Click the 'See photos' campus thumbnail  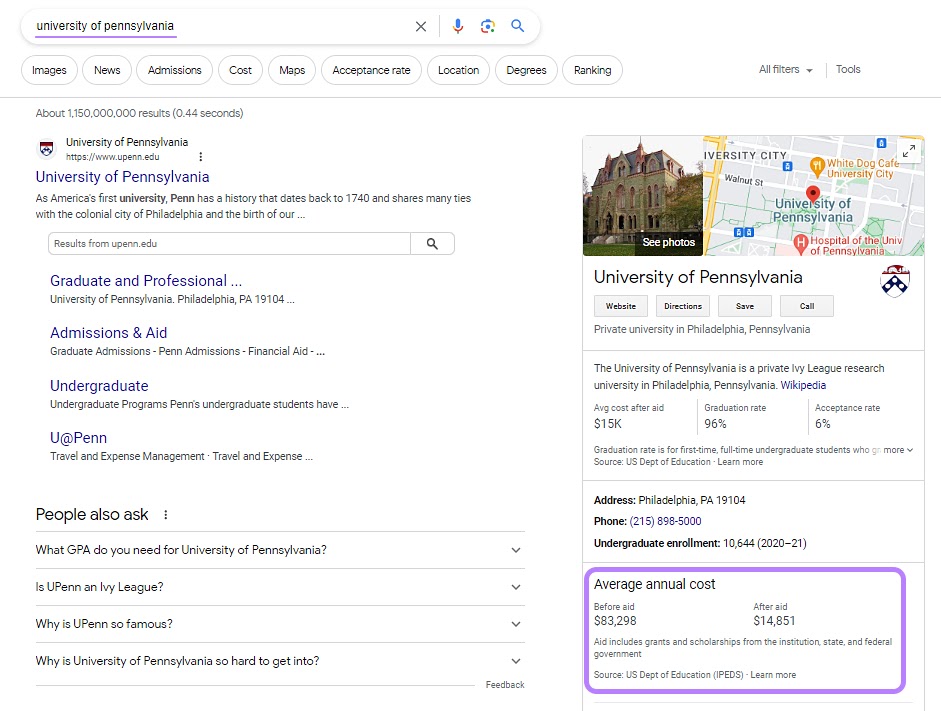[642, 196]
